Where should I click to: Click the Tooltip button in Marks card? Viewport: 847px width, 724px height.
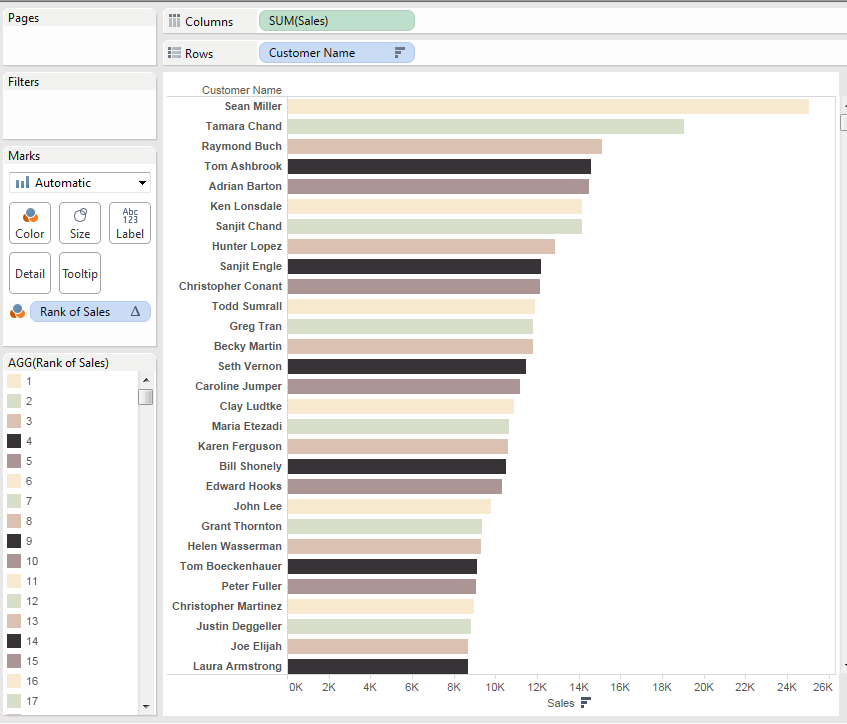point(80,273)
